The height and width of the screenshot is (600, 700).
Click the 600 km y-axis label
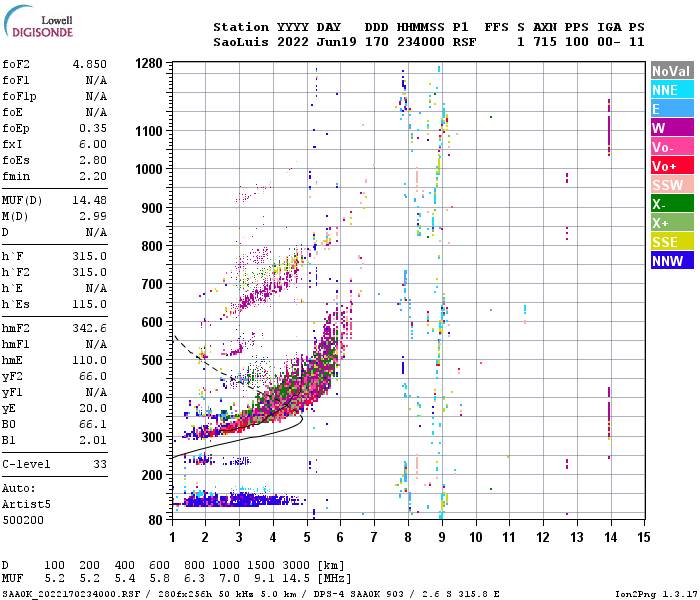tap(152, 322)
